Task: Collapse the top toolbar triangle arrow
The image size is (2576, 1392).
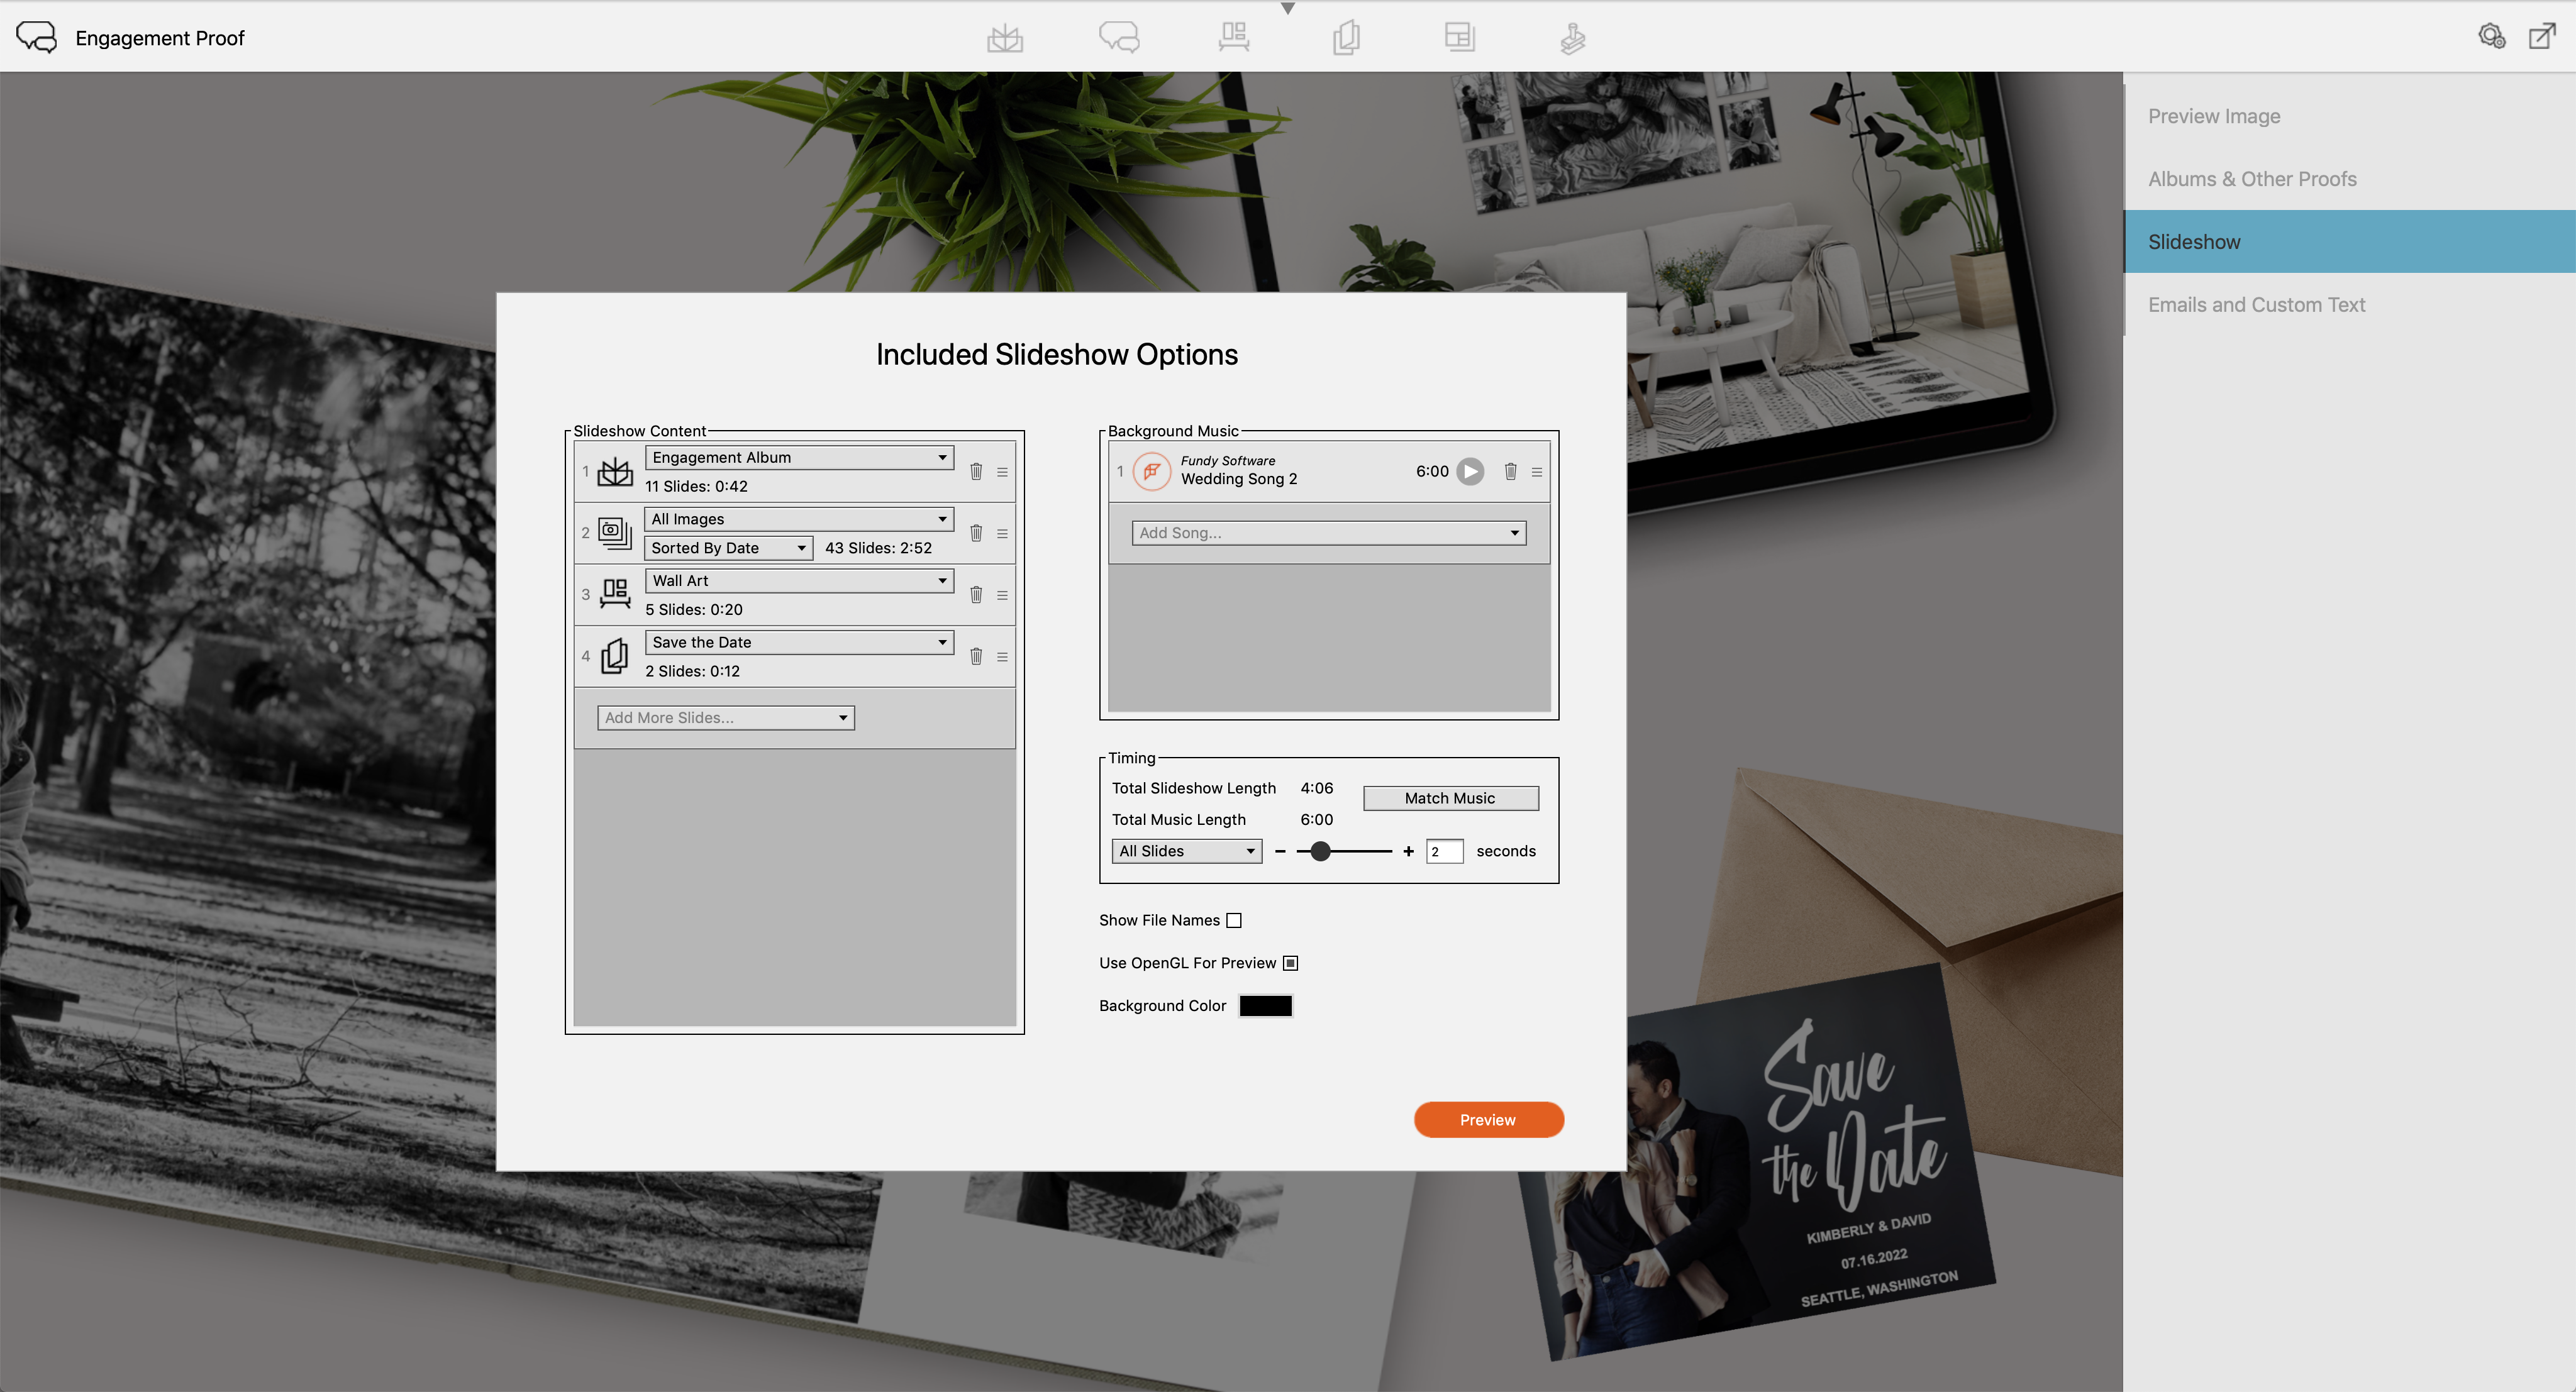Action: tap(1288, 8)
